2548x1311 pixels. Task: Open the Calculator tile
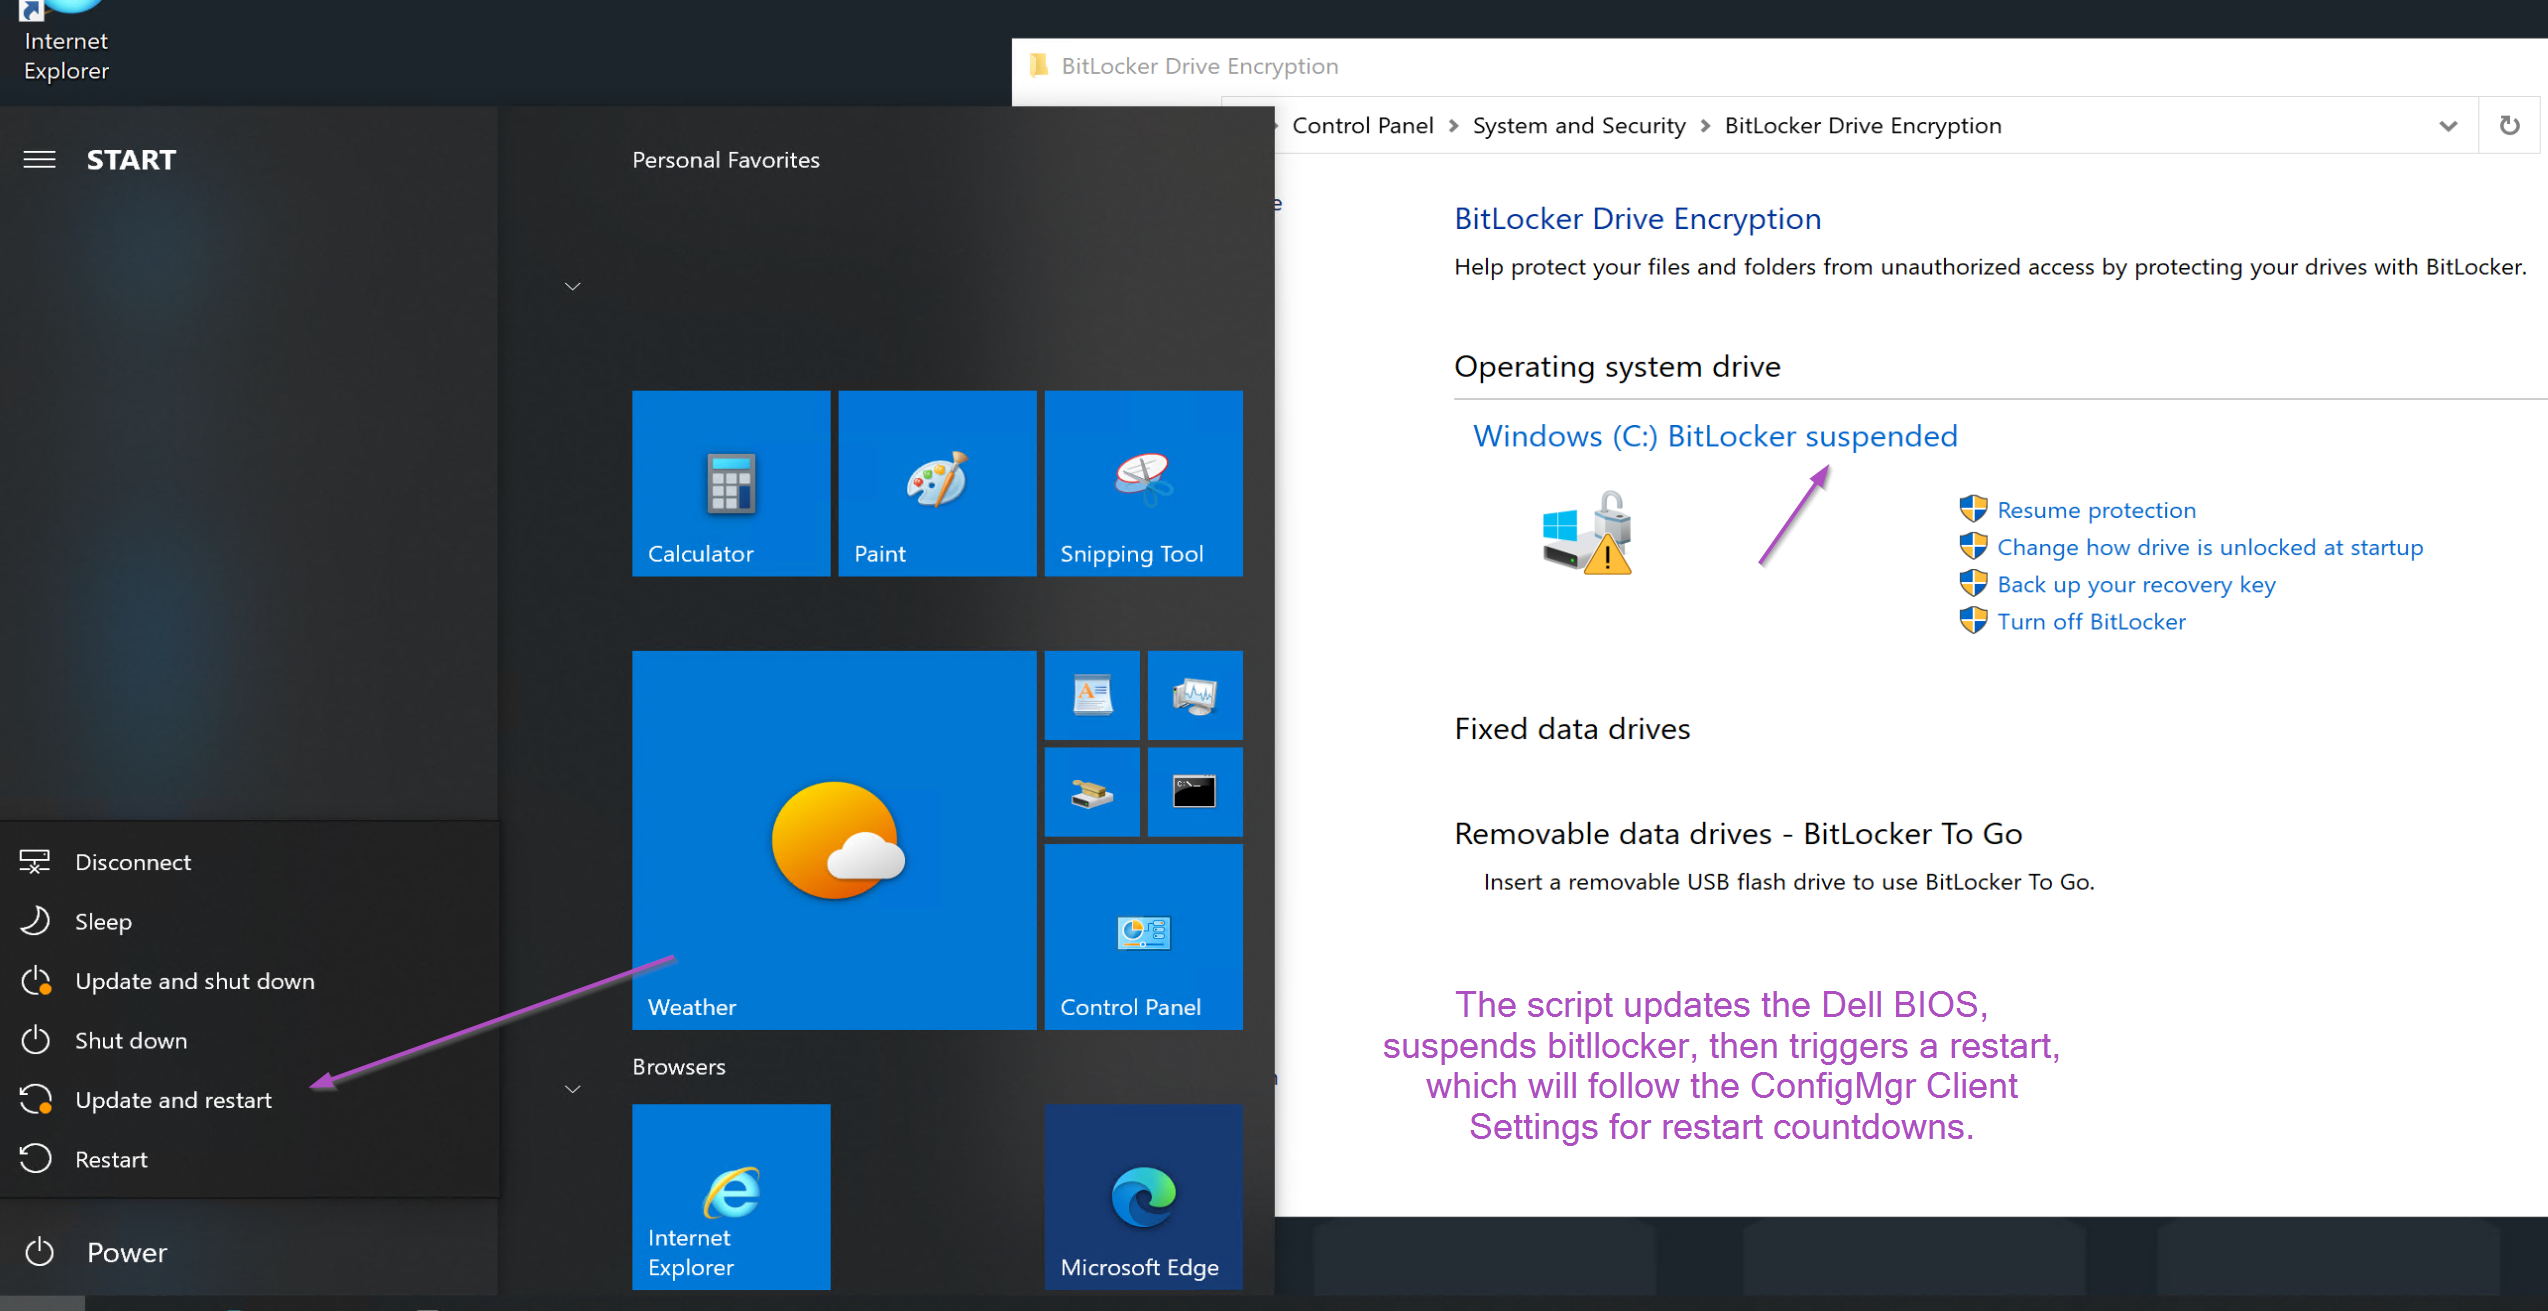(731, 483)
